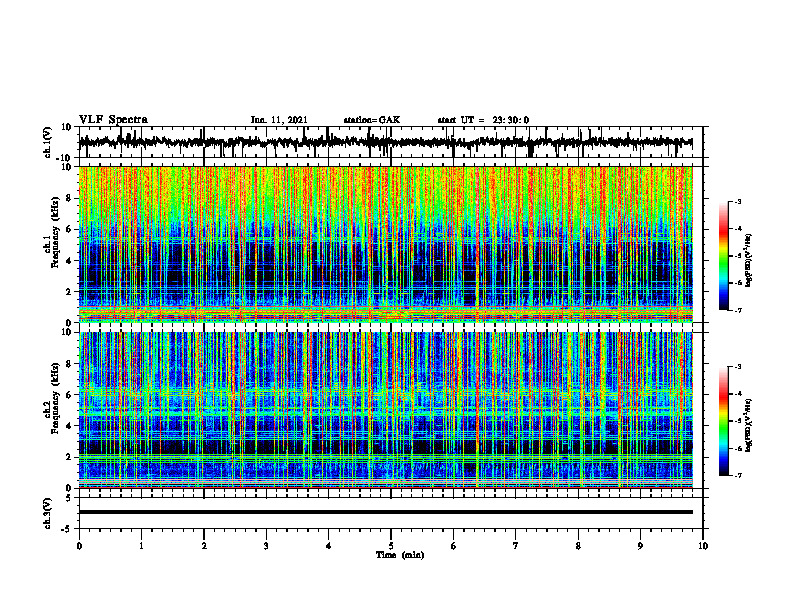Click time axis tick label "5"
The width and height of the screenshot is (792, 612).
pyautogui.click(x=391, y=545)
